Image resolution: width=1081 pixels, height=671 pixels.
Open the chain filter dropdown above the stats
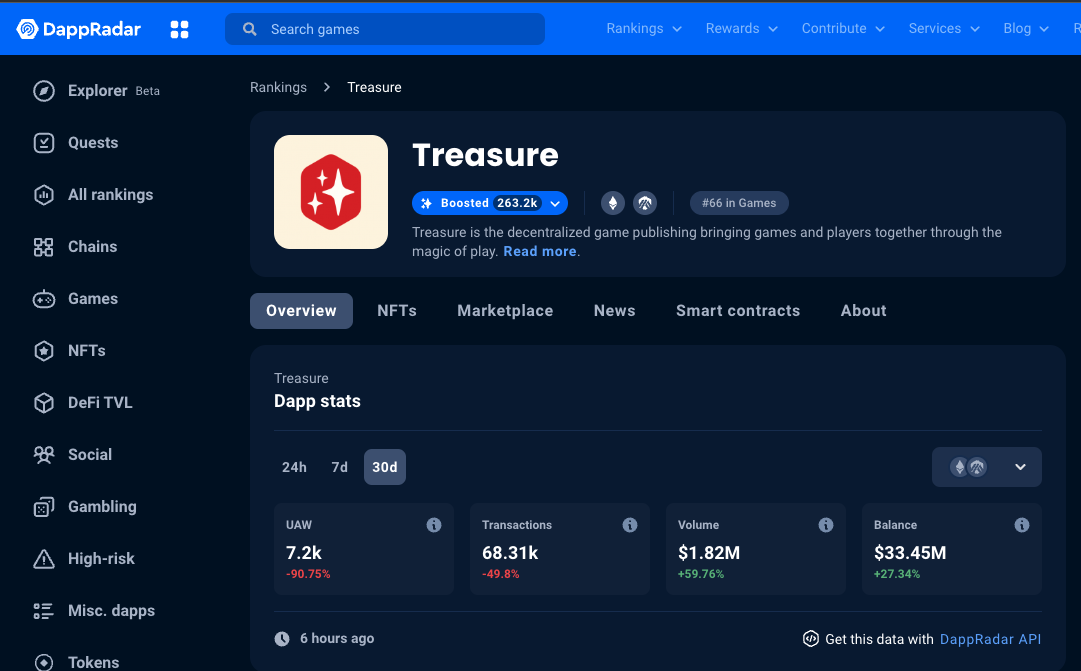(987, 466)
